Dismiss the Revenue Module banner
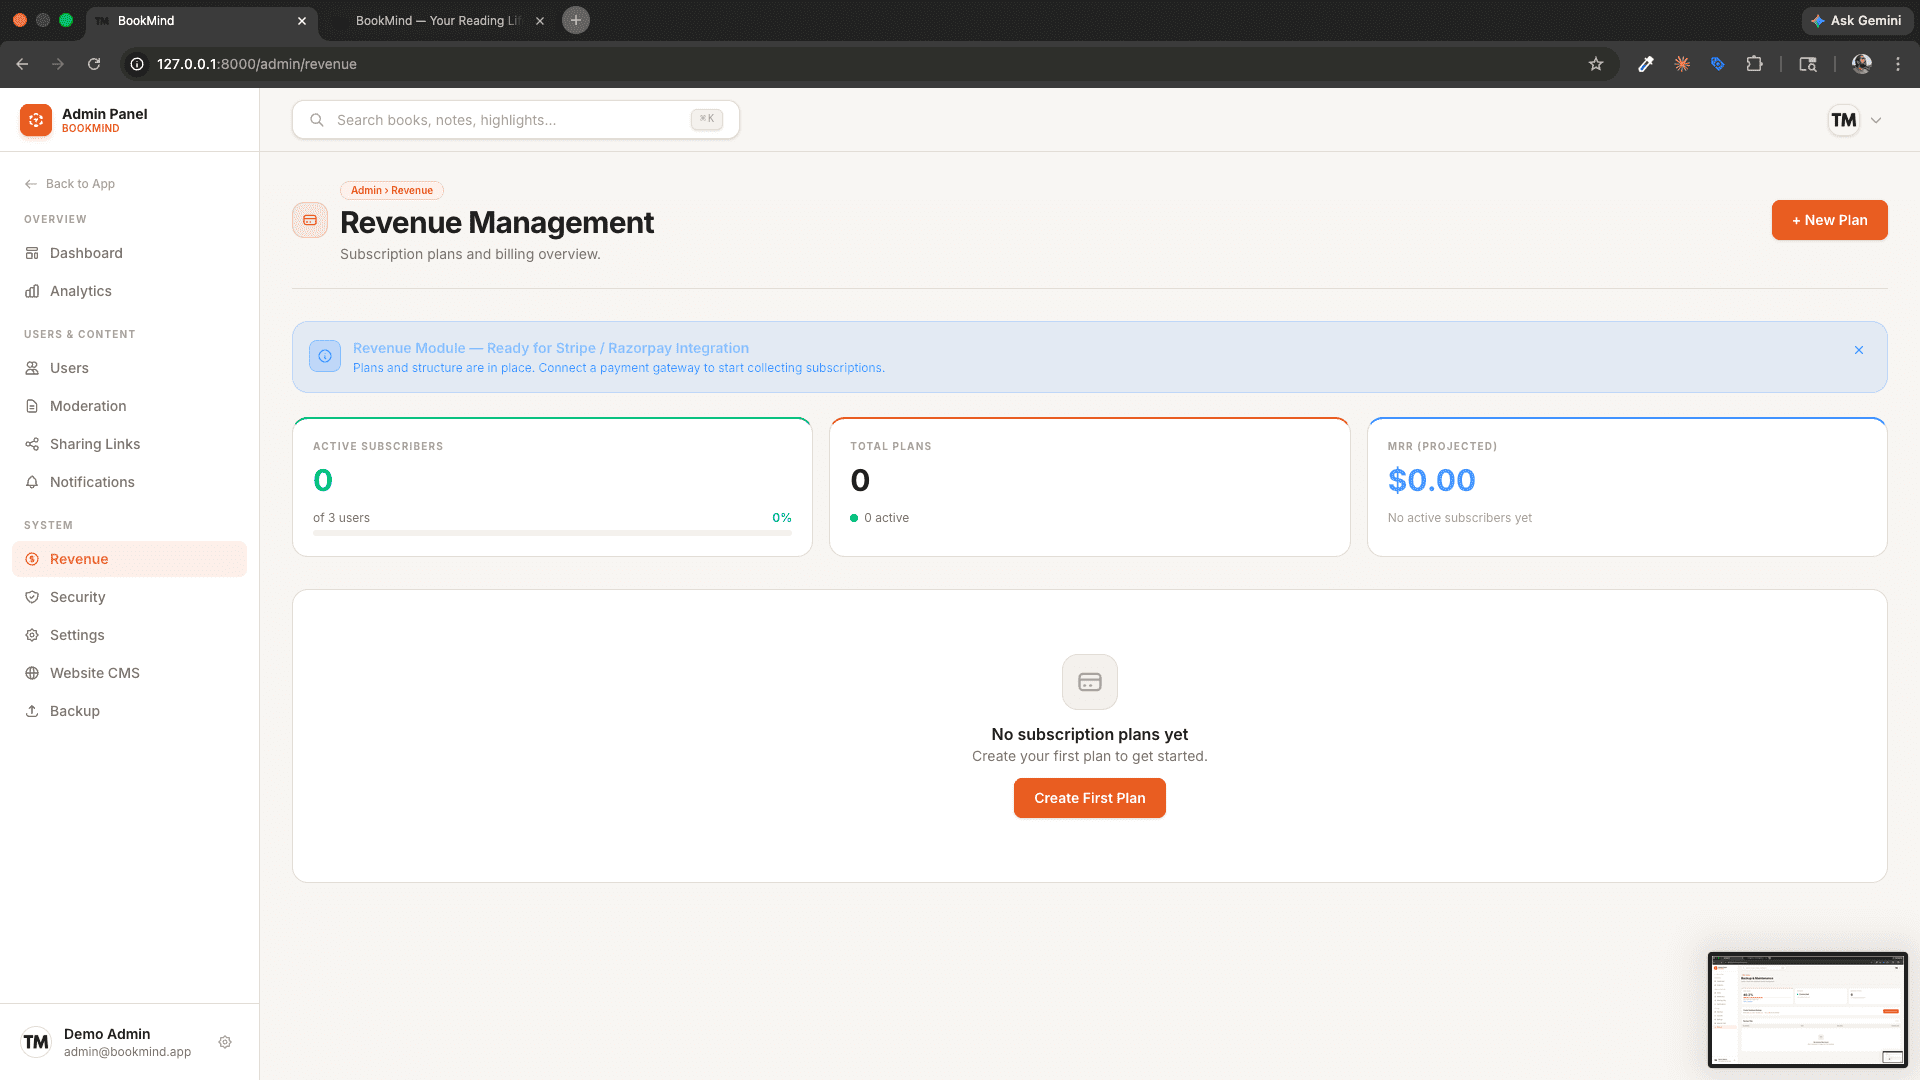 1859,350
